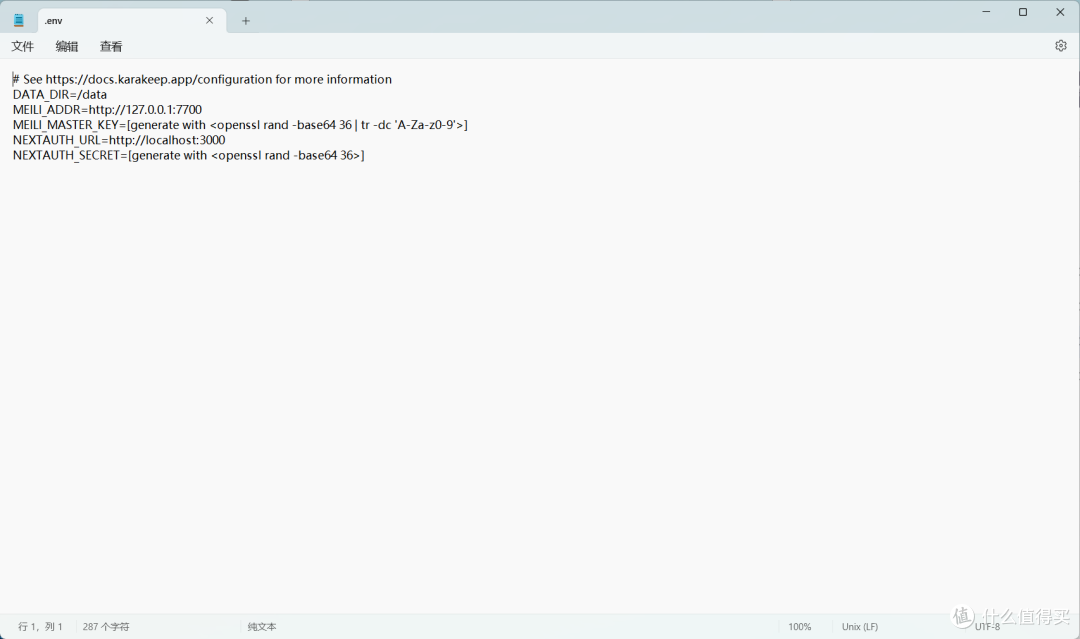
Task: Open the 文件 menu
Action: (x=23, y=47)
